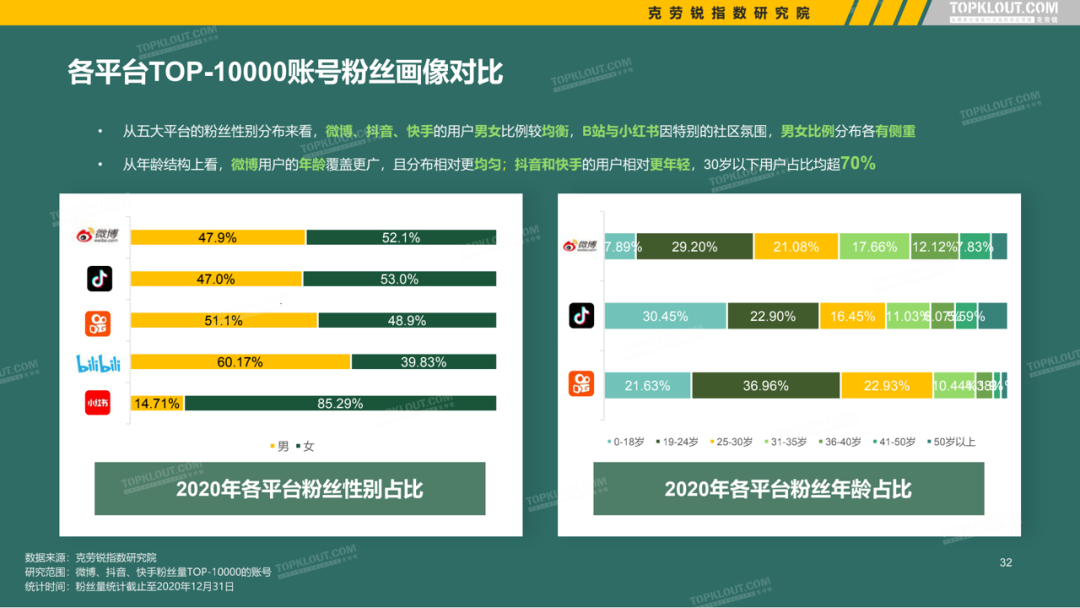Click the Douyin 22.90% age segment
Image resolution: width=1080 pixels, height=608 pixels.
(773, 316)
